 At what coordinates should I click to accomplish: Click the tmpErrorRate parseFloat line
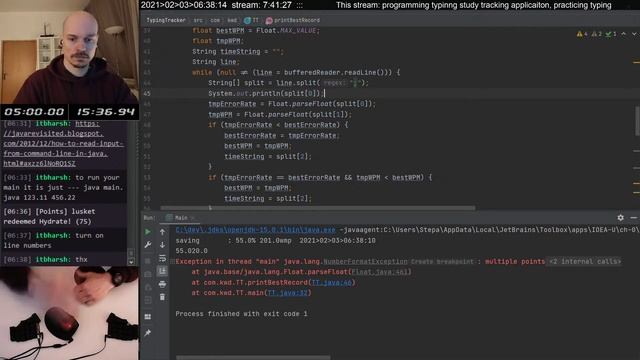coord(291,104)
